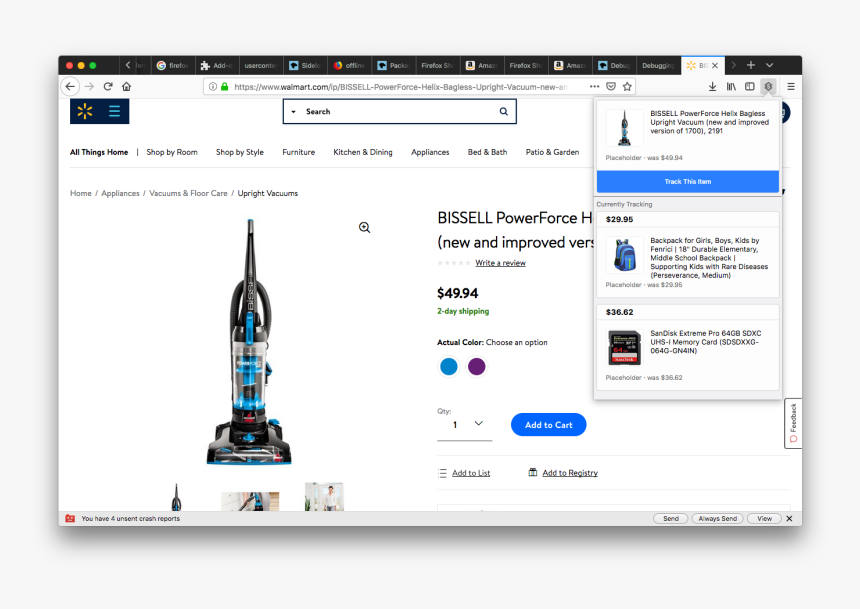The width and height of the screenshot is (860, 609).
Task: Switch to the Add-ons tab
Action: [x=217, y=65]
